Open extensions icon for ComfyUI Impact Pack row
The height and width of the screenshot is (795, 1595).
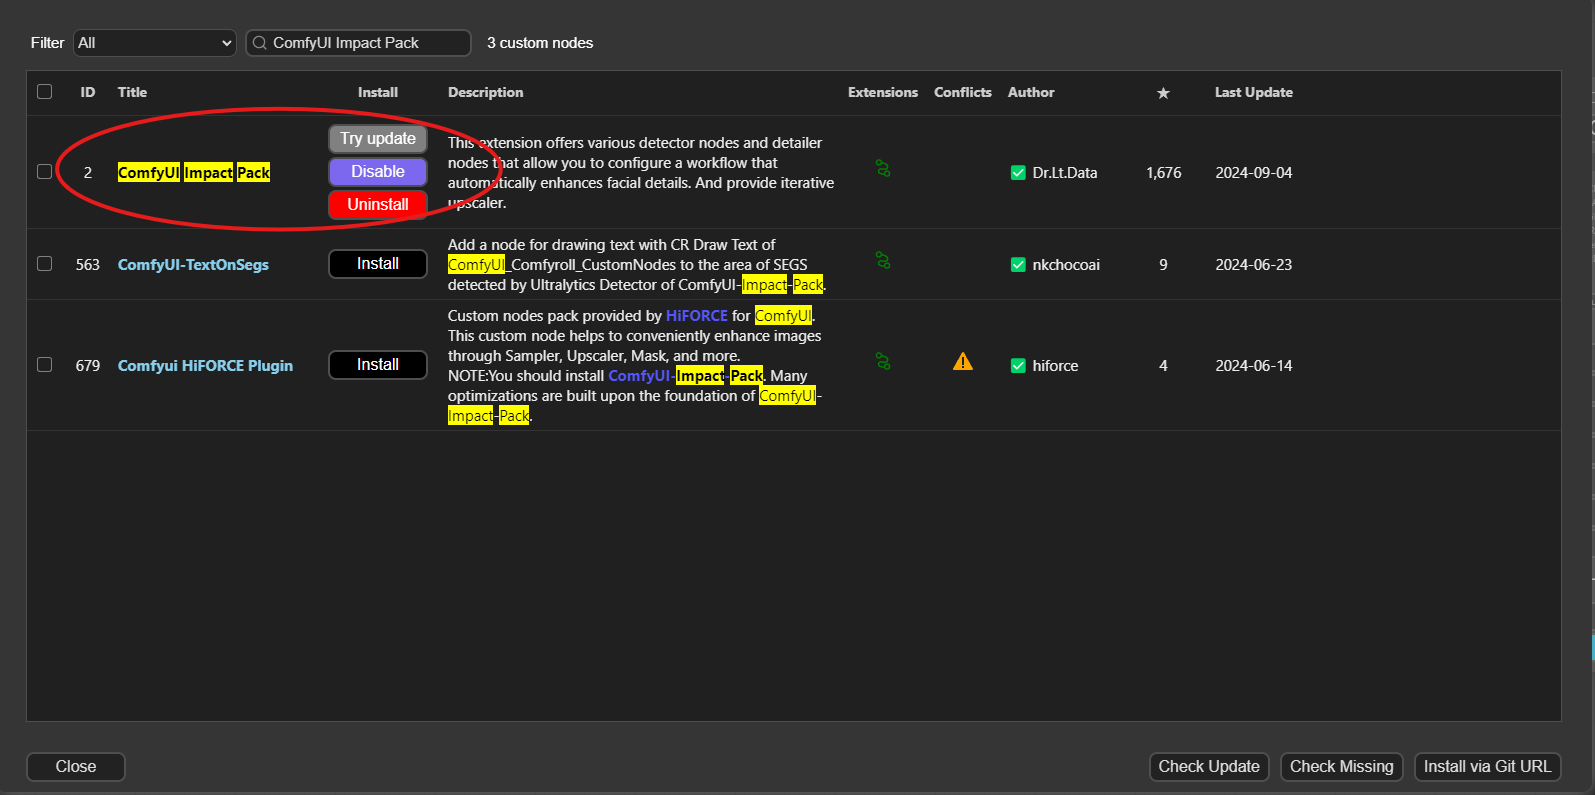[x=883, y=169]
